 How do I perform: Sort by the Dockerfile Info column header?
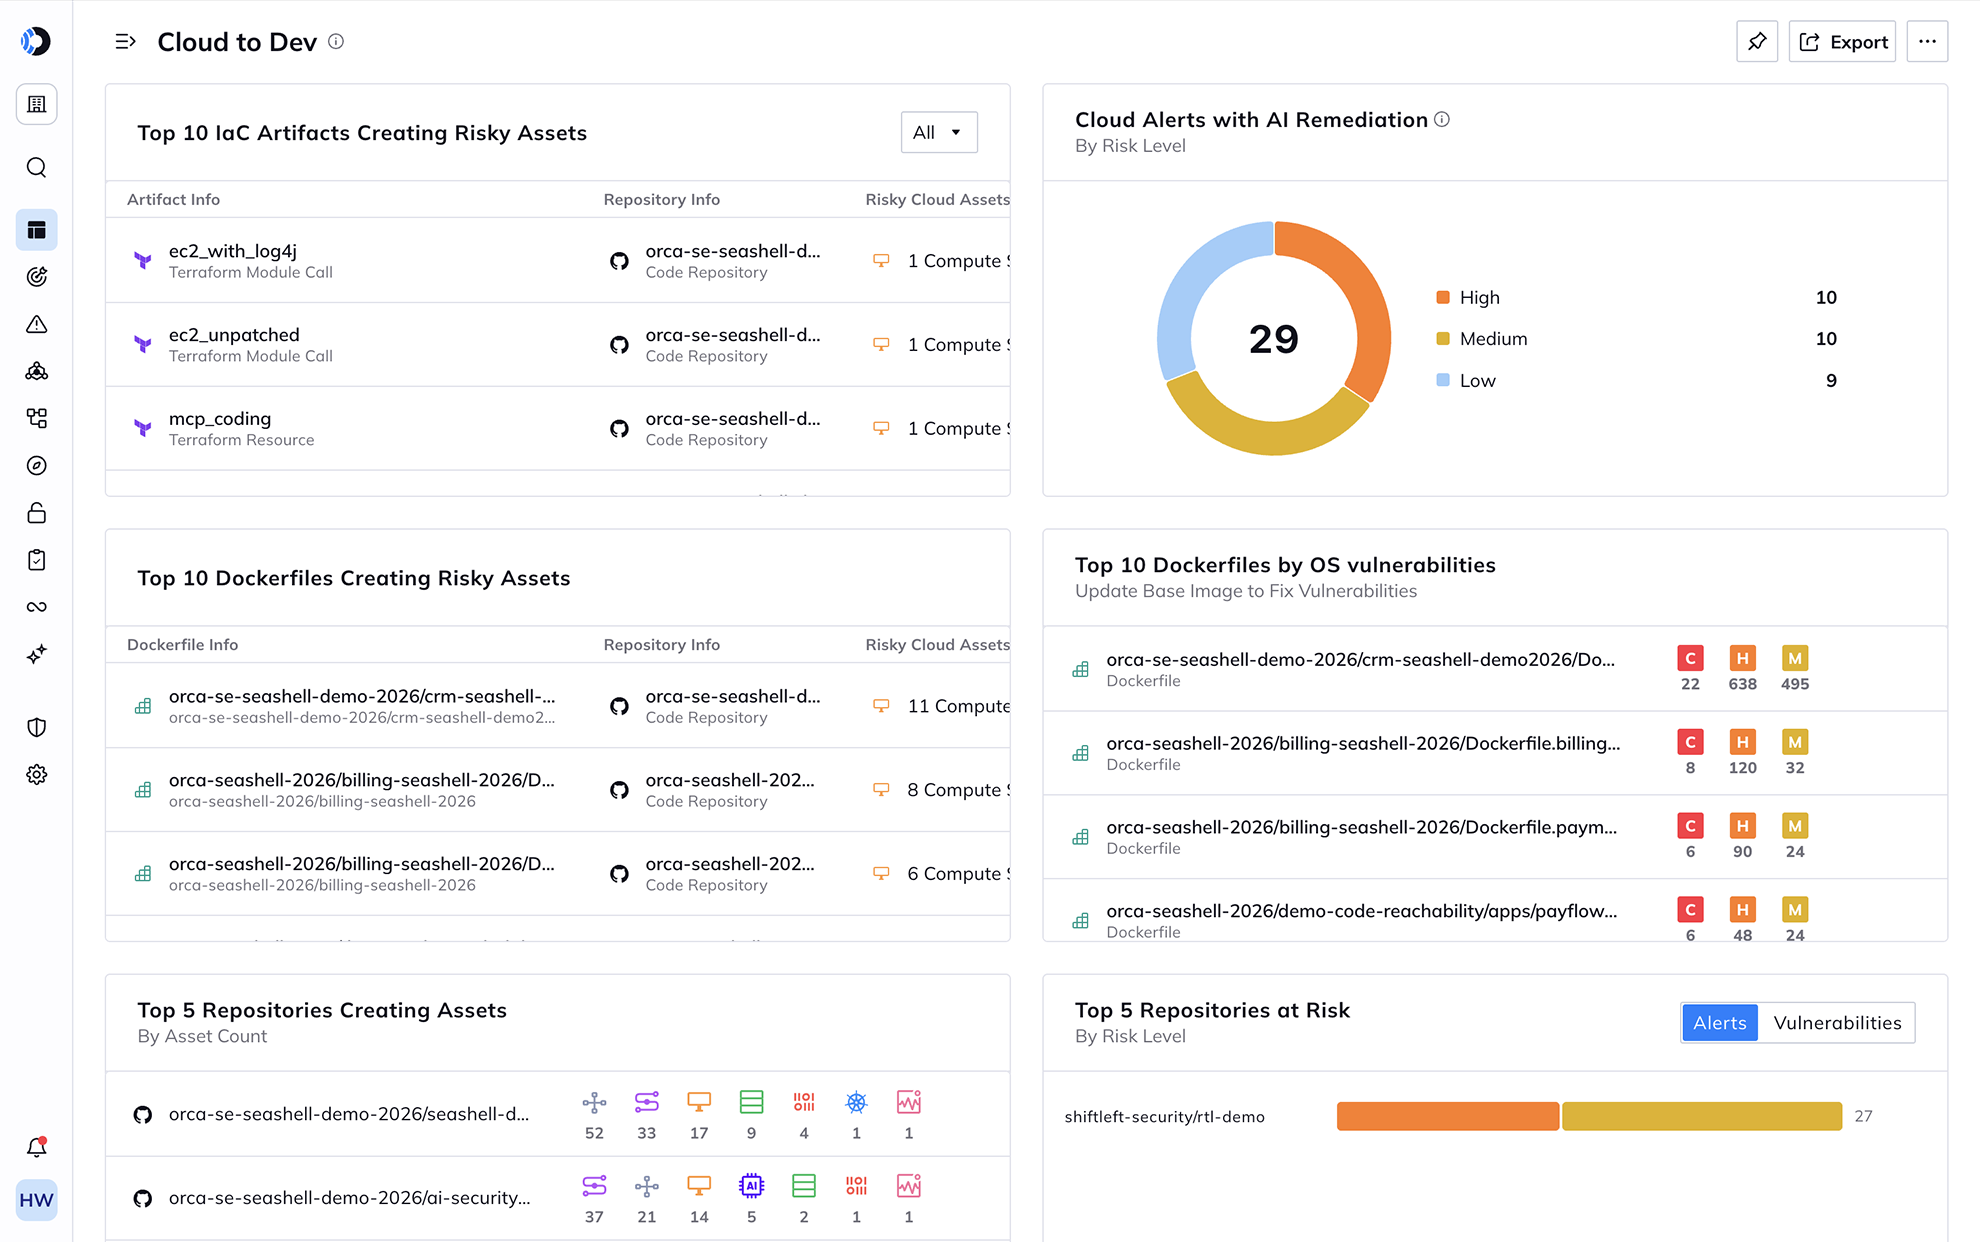click(x=183, y=645)
